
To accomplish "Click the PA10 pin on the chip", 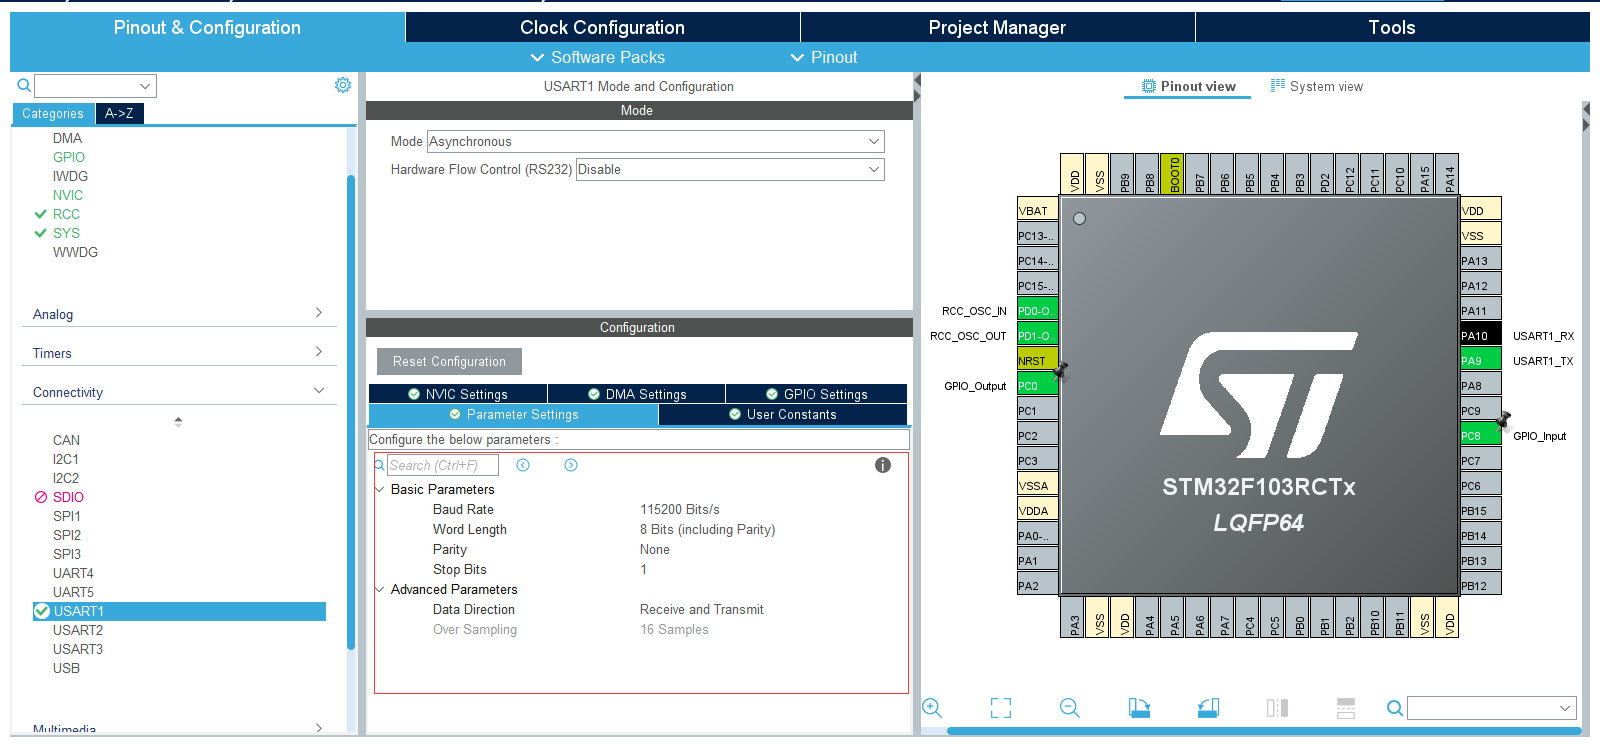I will tap(1481, 335).
